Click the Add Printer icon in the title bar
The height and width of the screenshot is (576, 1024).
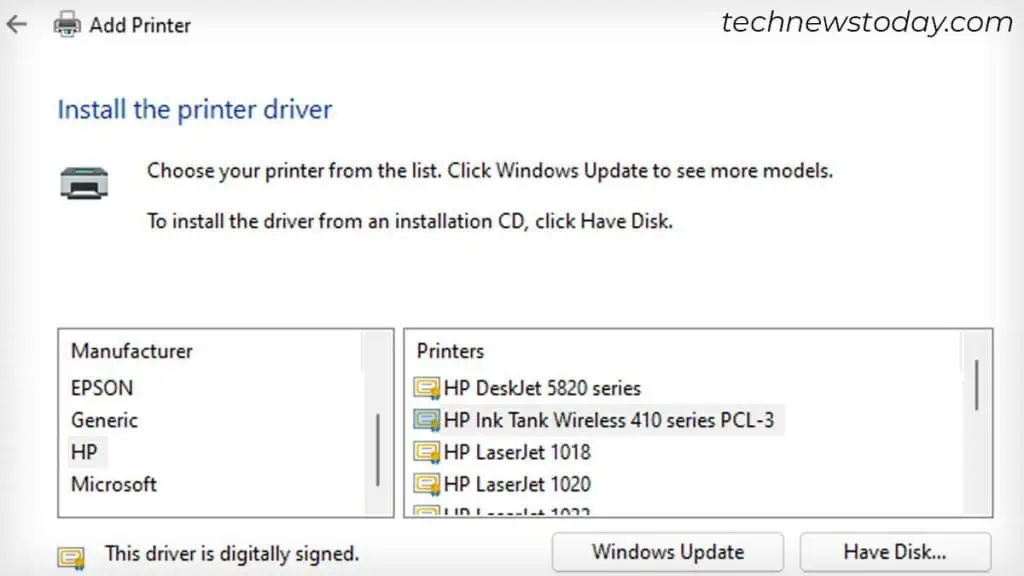click(66, 24)
